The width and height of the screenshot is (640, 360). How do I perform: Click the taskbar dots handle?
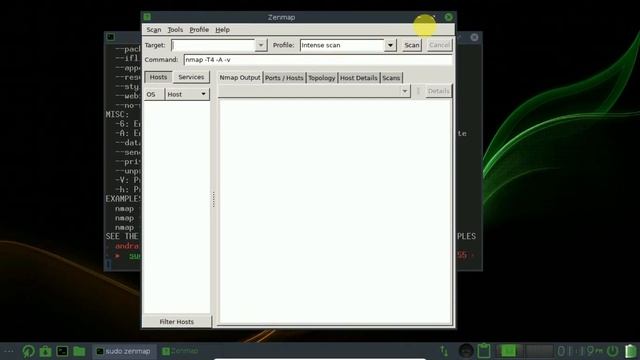tap(9, 351)
